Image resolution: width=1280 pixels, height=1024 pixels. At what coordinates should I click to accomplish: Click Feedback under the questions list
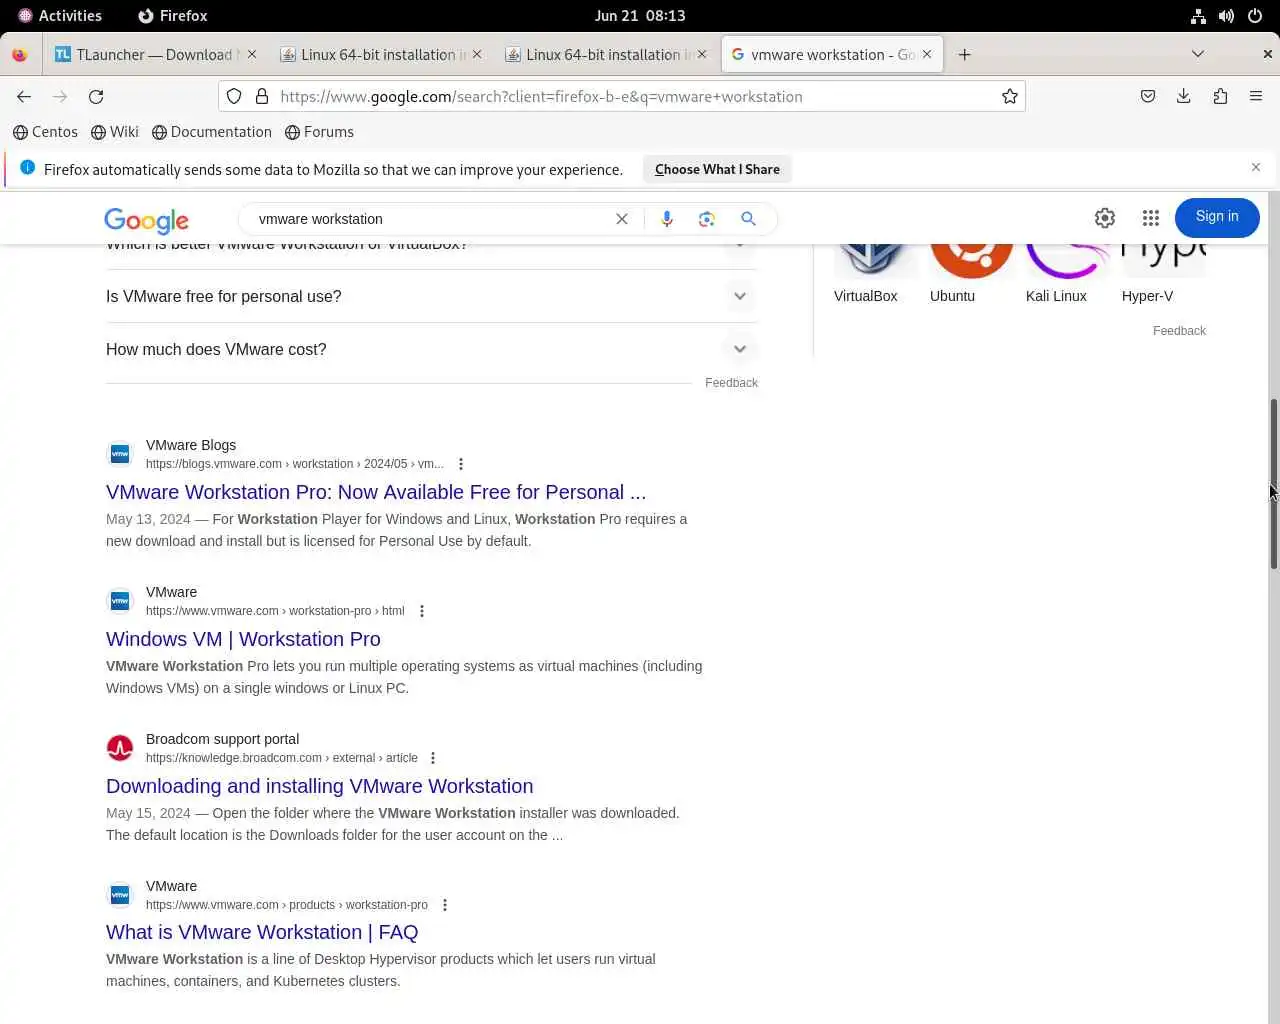[731, 383]
